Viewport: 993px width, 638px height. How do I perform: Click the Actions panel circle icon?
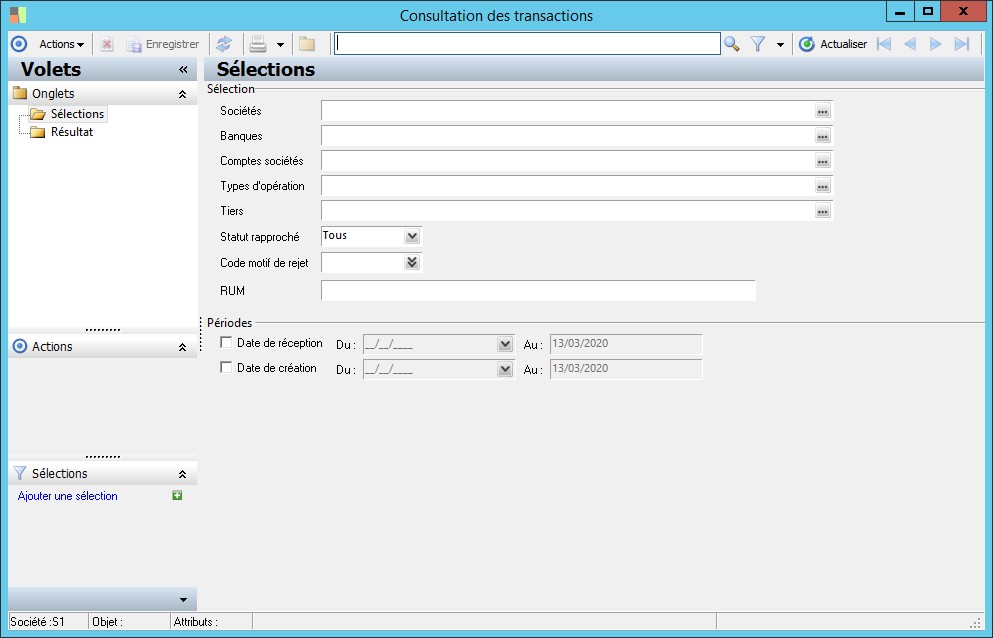point(20,346)
